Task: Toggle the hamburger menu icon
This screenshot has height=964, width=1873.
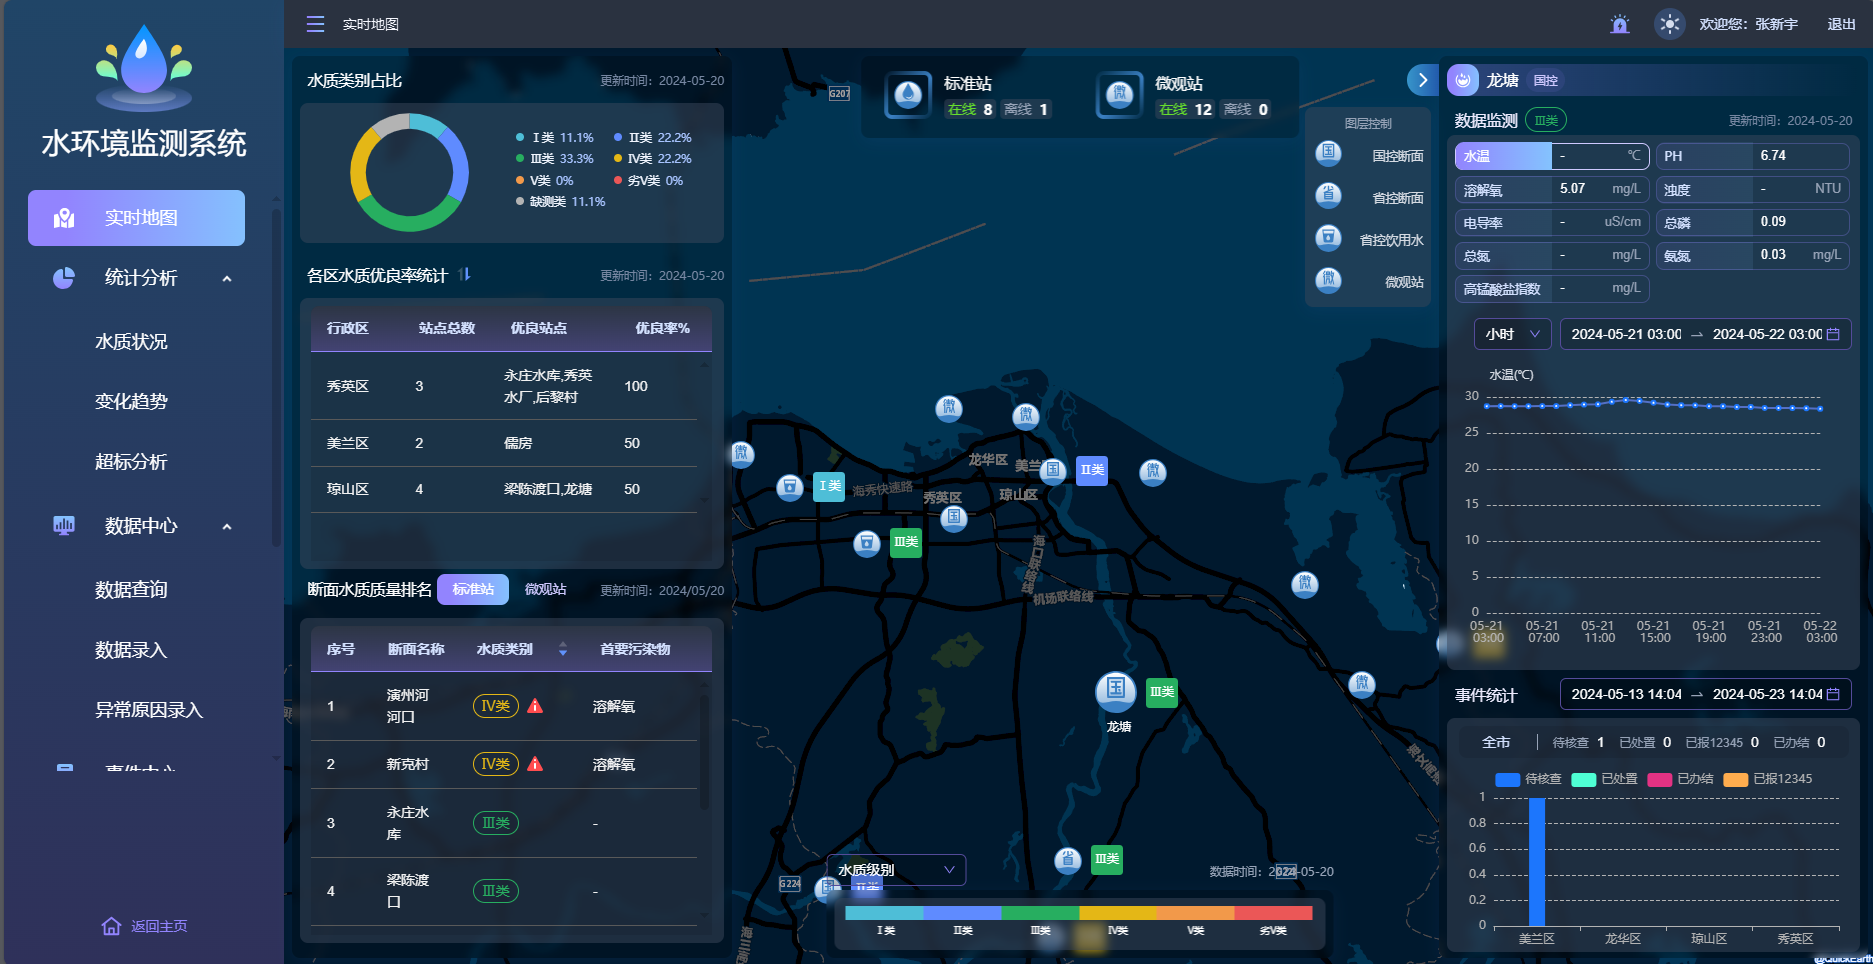Action: coord(315,24)
